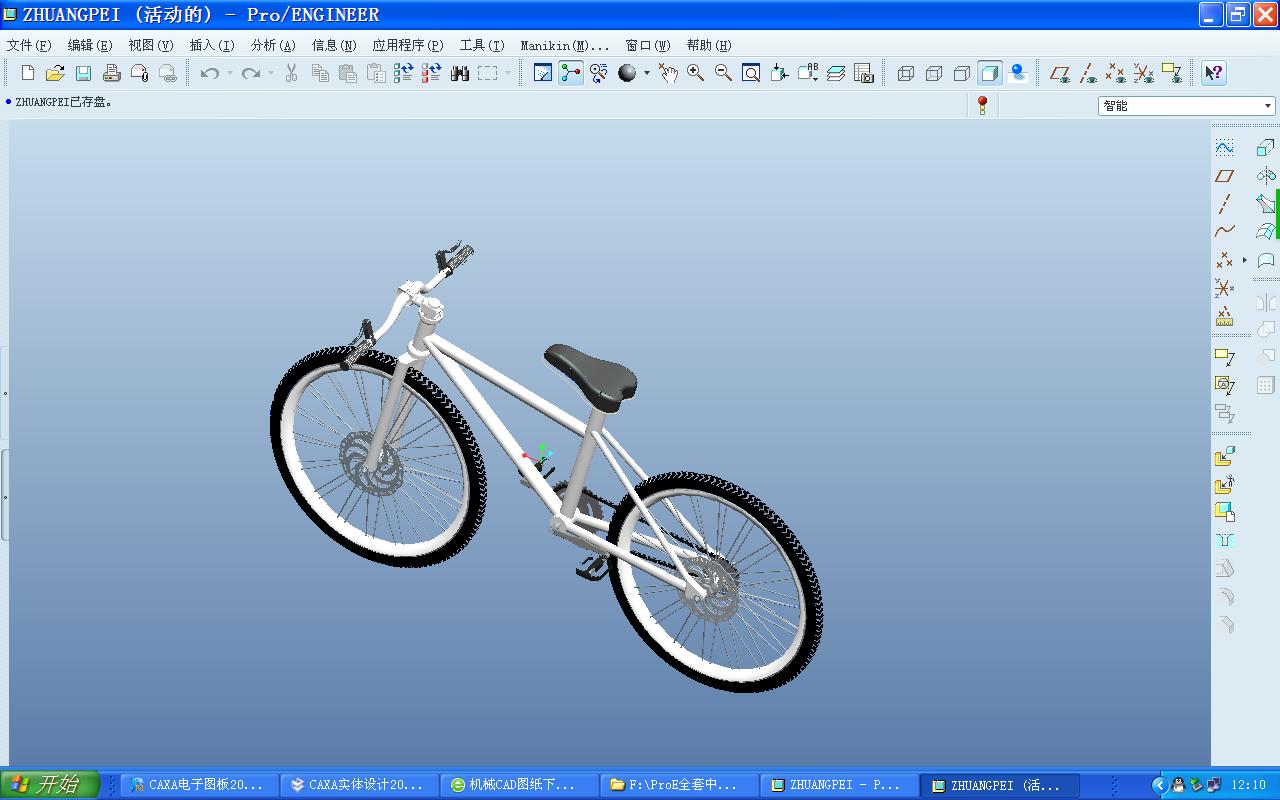
Task: Click the revolve tool in right toolbar
Action: (1266, 176)
